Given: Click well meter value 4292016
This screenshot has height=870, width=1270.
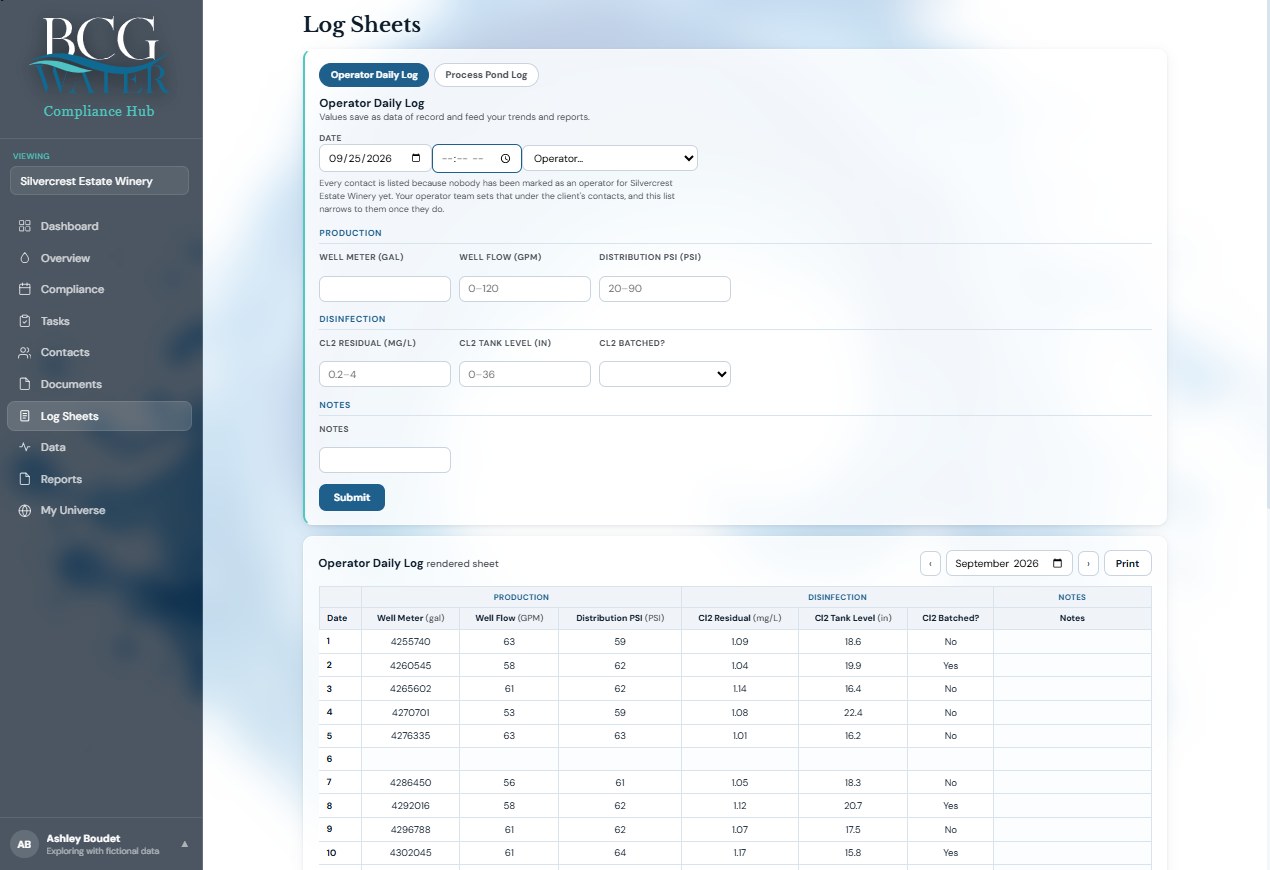Looking at the screenshot, I should pos(411,806).
